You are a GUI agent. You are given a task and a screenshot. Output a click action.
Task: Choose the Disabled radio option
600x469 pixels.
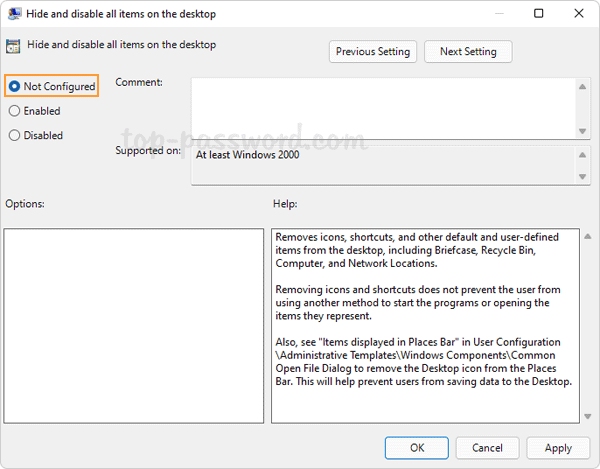point(15,135)
